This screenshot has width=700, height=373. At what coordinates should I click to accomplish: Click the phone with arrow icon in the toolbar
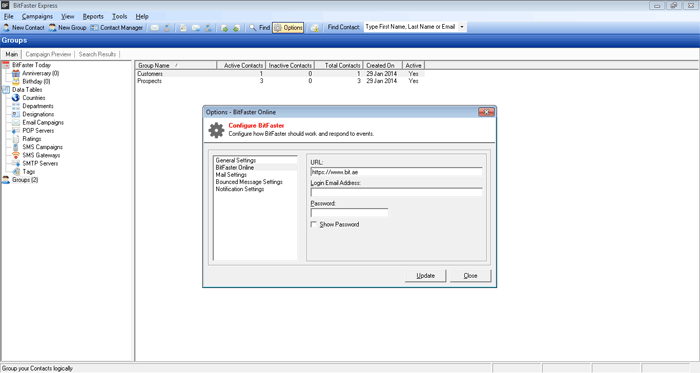(208, 28)
